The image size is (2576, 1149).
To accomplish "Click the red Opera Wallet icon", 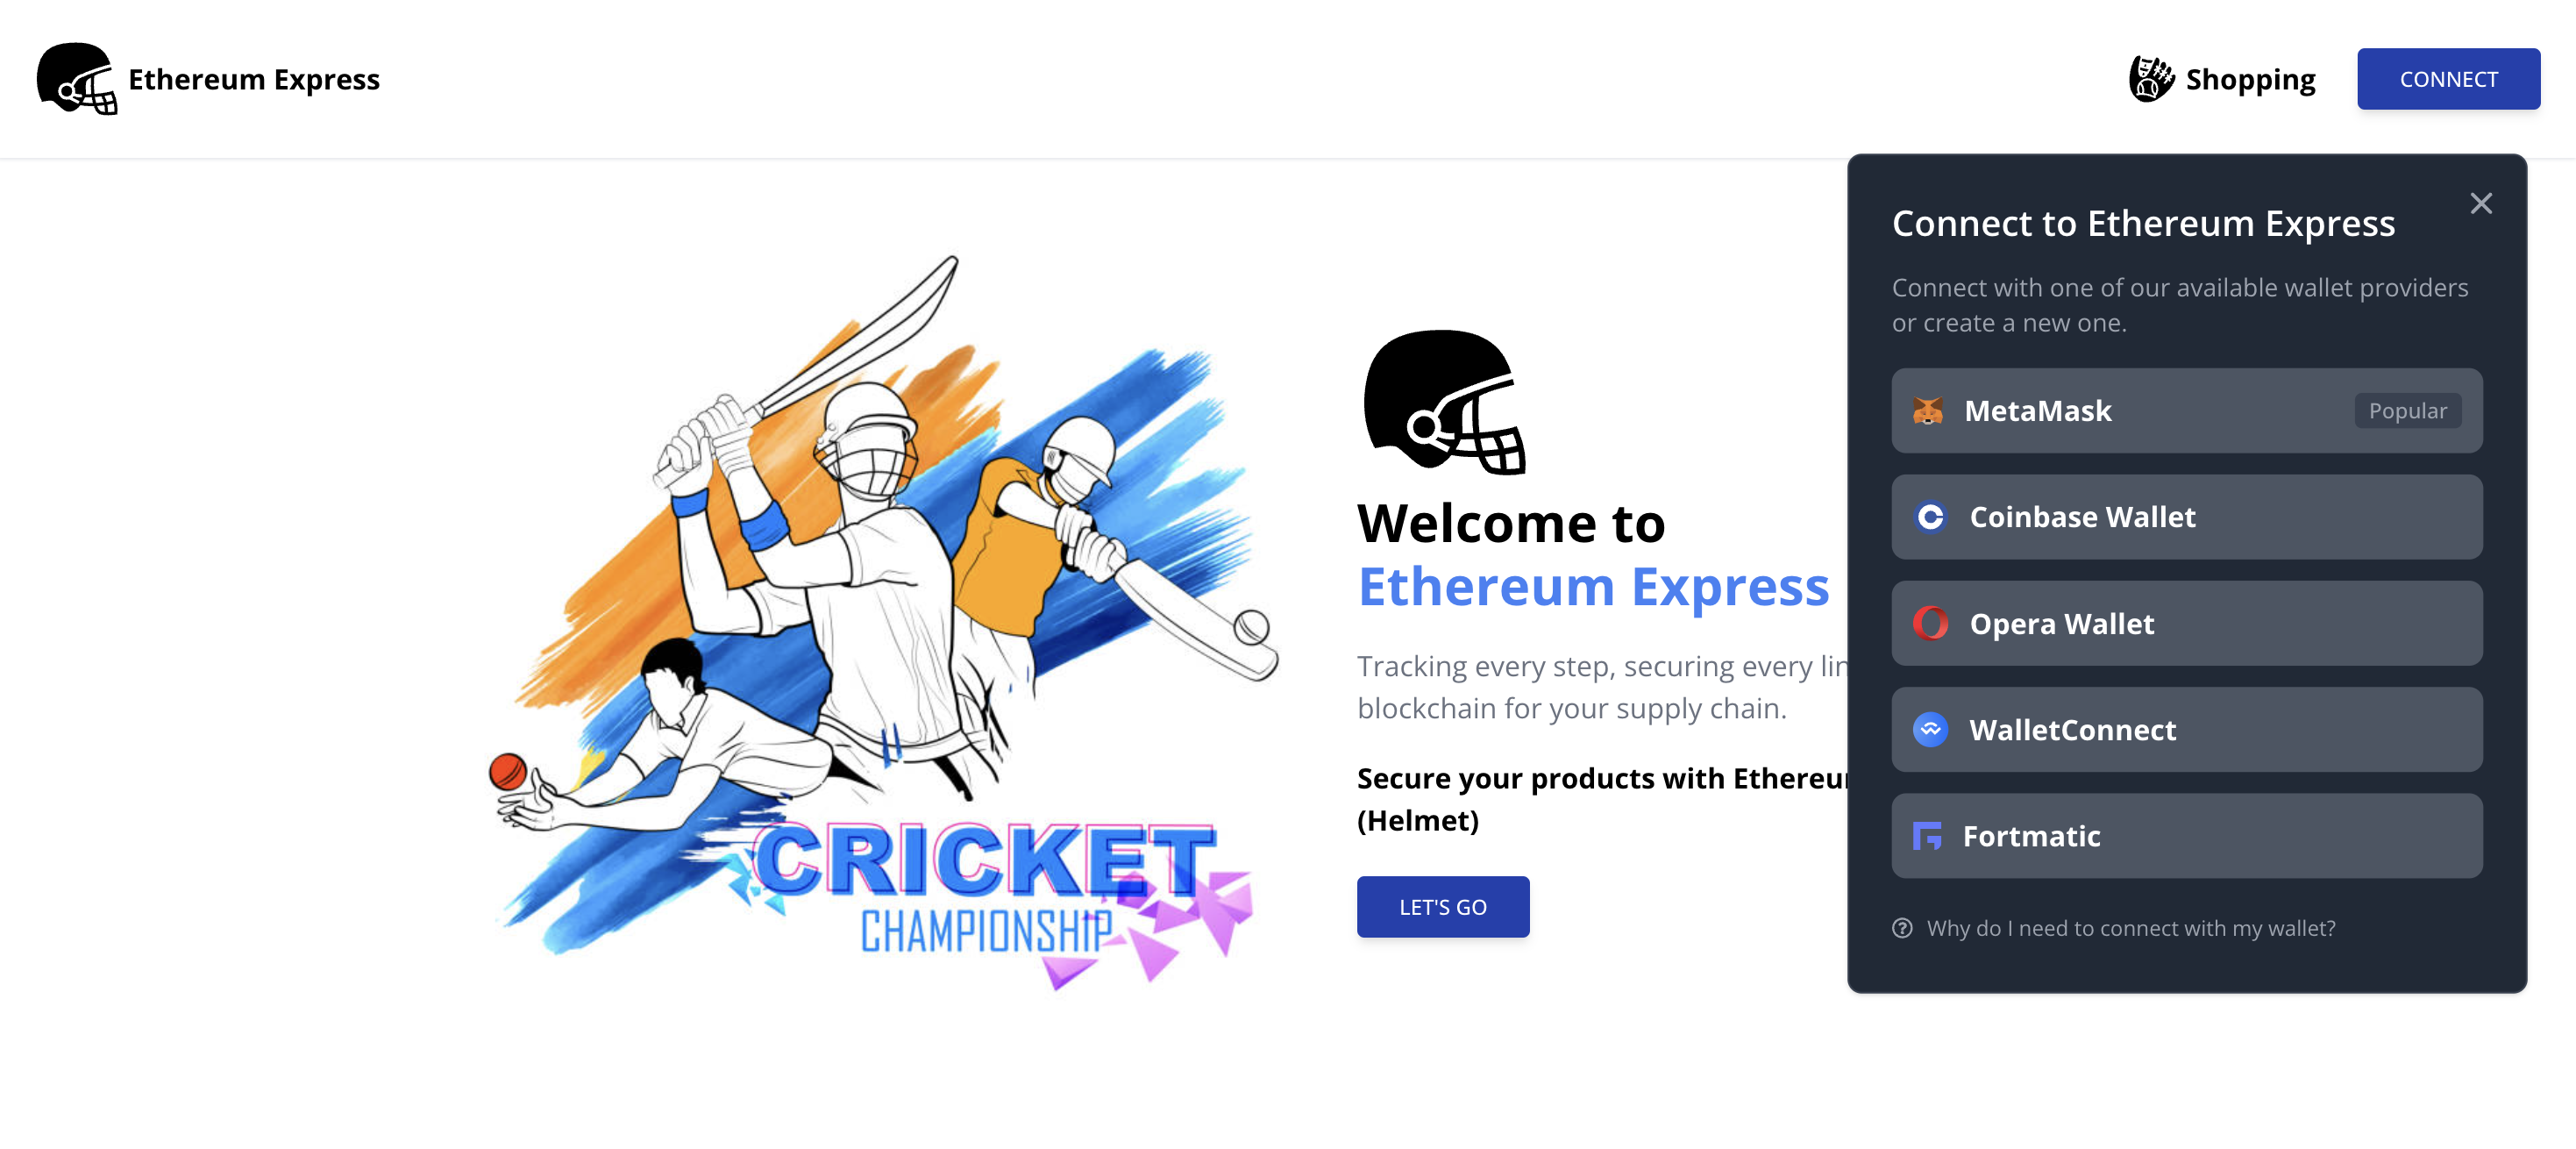I will coord(1930,623).
